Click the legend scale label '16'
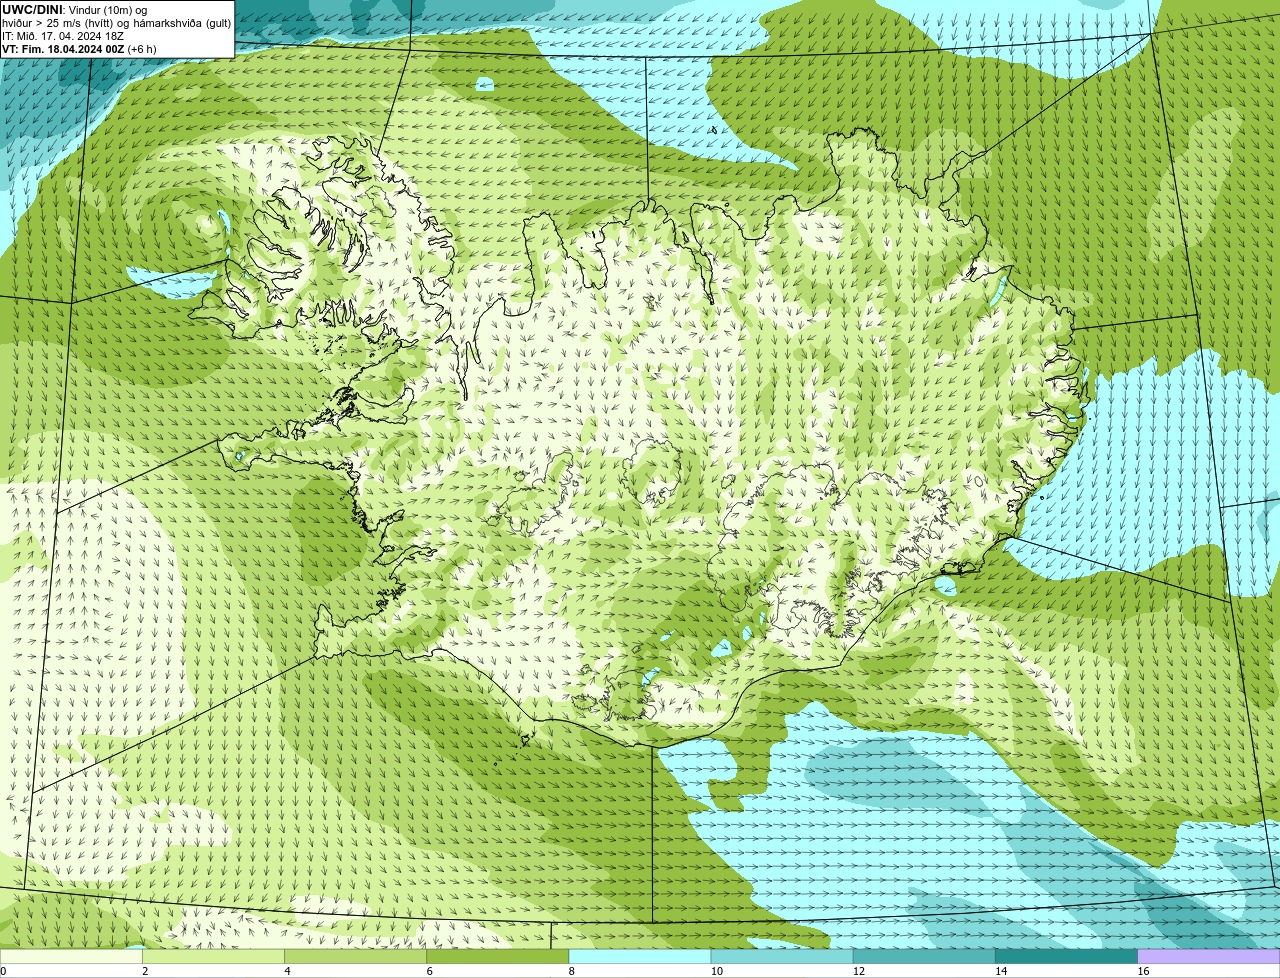Viewport: 1280px width, 978px height. [x=1143, y=971]
